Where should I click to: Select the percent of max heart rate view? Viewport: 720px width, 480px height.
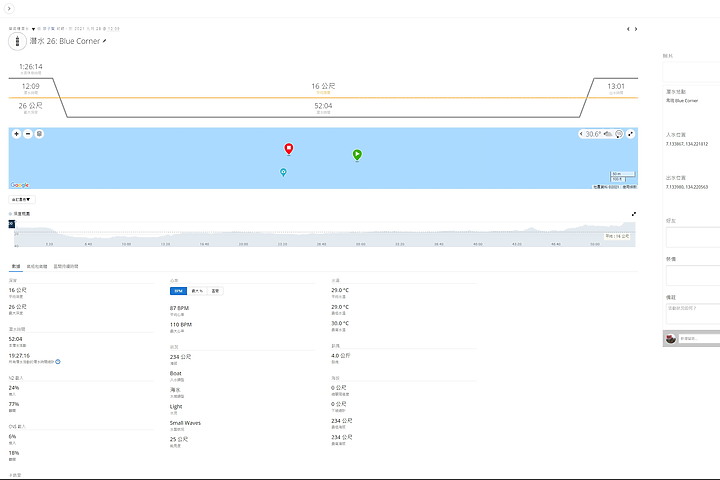(197, 291)
